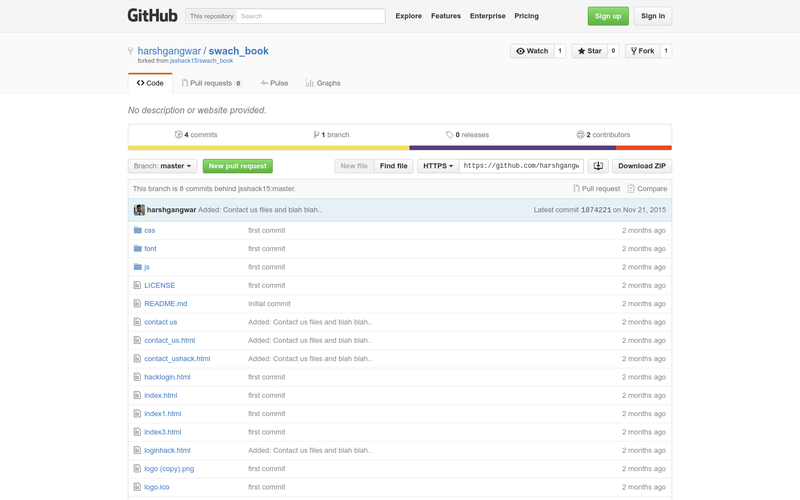Click the tag icon beside 0 releases

pos(449,135)
